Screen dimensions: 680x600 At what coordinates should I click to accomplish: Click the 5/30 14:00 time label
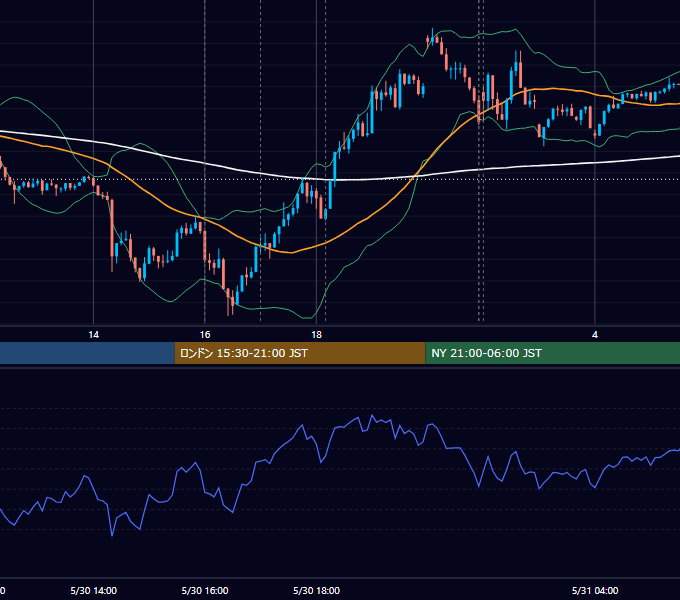pyautogui.click(x=94, y=590)
